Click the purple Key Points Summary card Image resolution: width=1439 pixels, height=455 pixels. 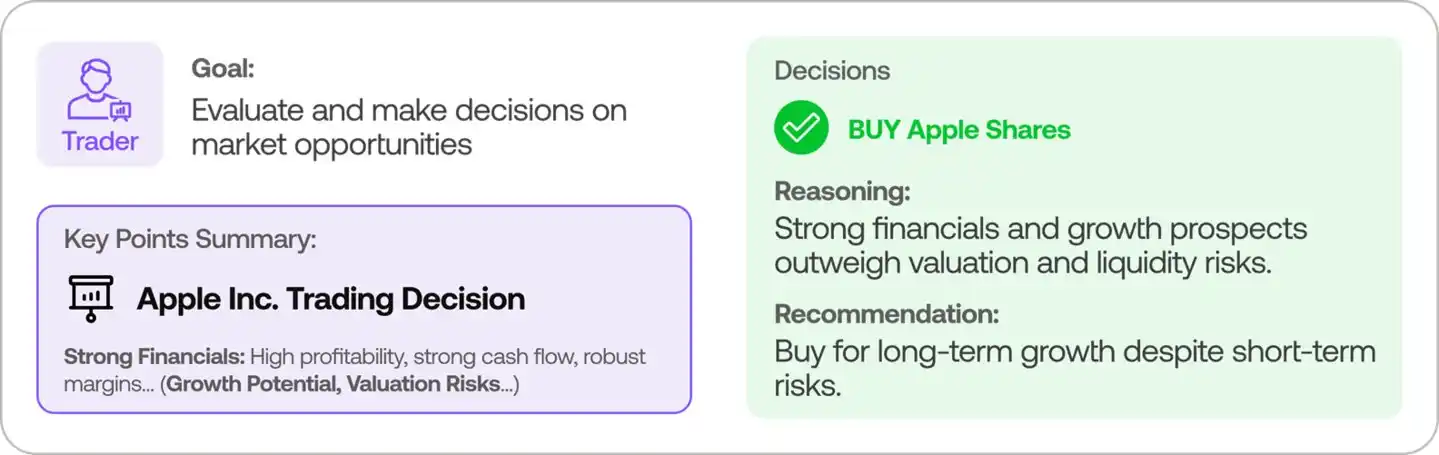(x=364, y=309)
